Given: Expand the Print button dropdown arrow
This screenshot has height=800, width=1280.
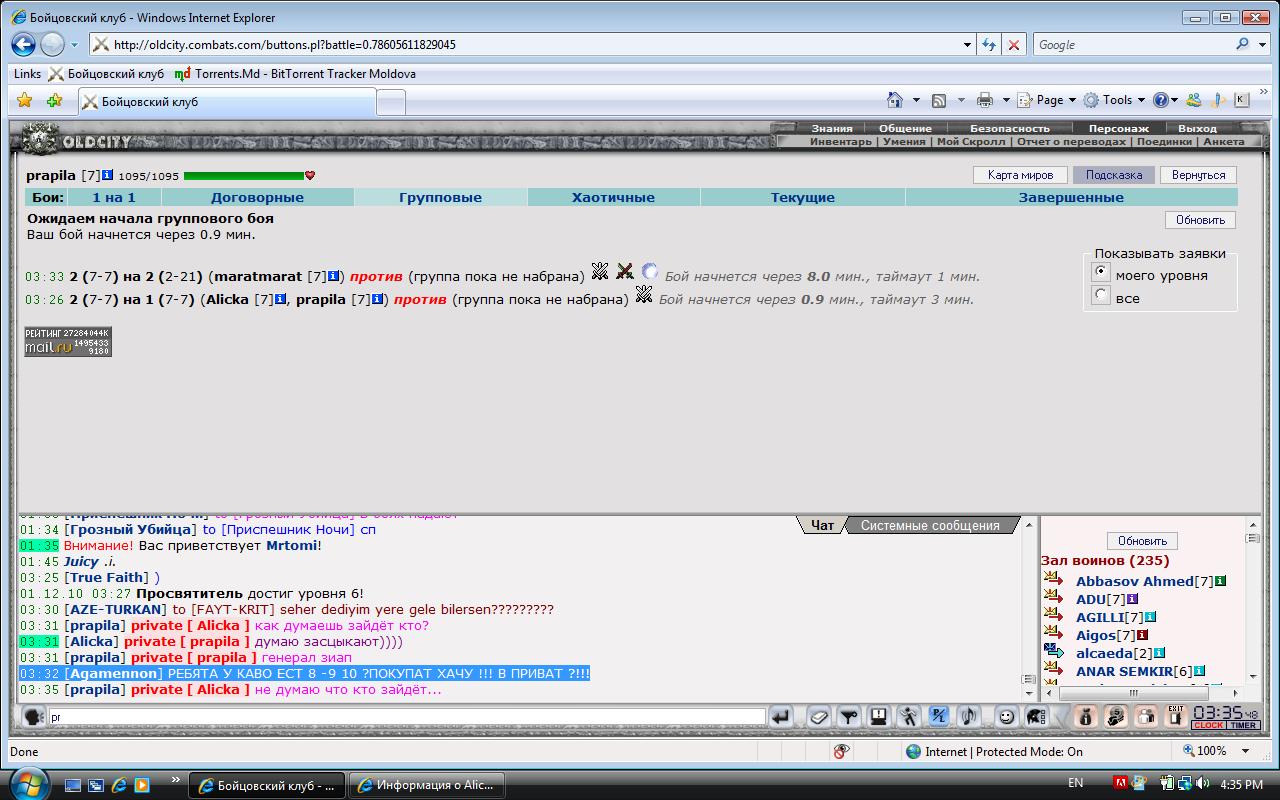Looking at the screenshot, I should pos(1006,100).
